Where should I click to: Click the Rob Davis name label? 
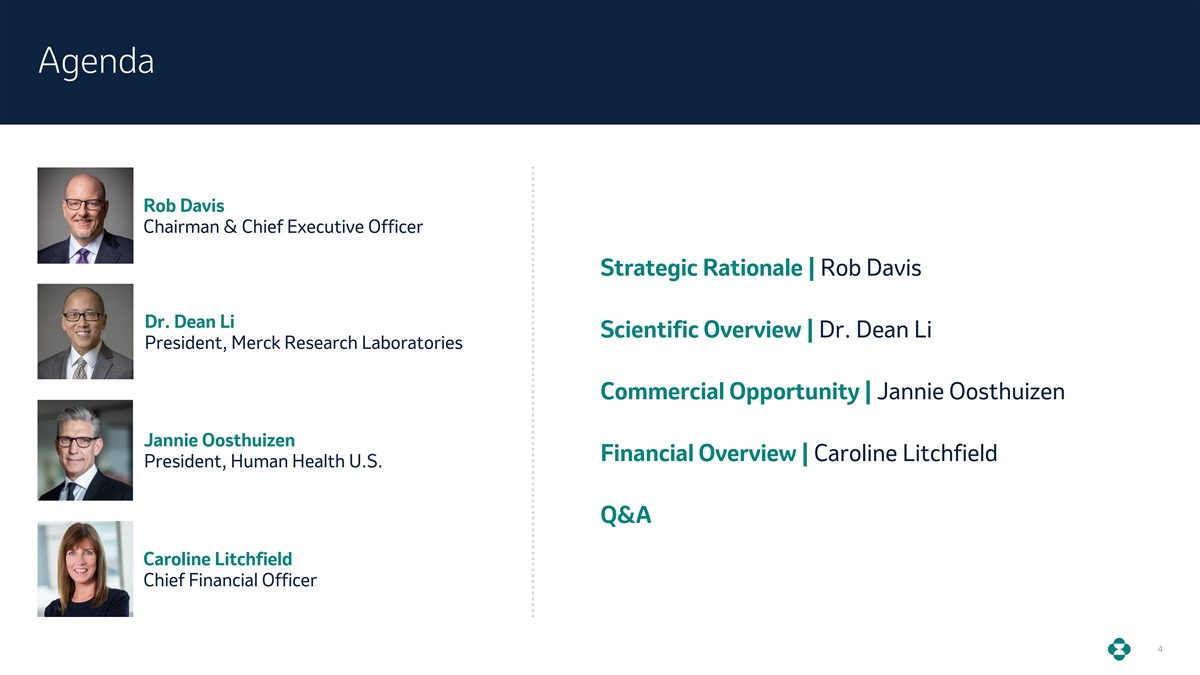click(x=184, y=206)
